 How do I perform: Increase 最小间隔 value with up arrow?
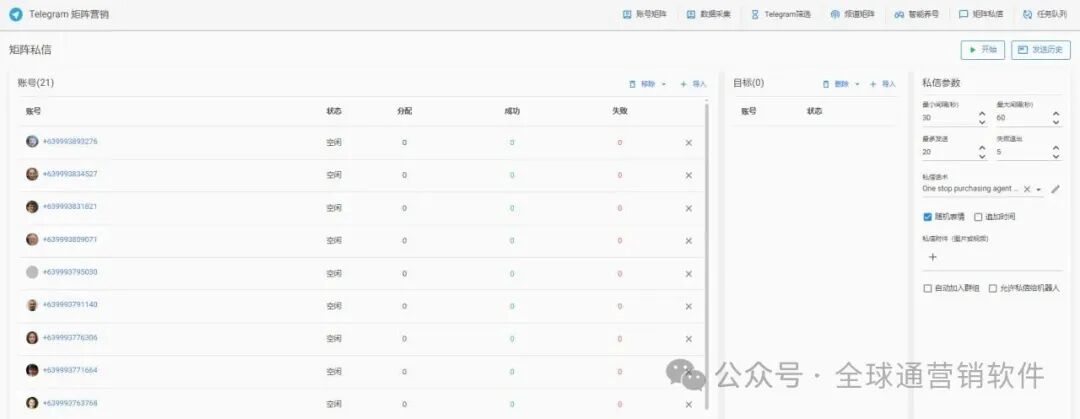point(982,114)
